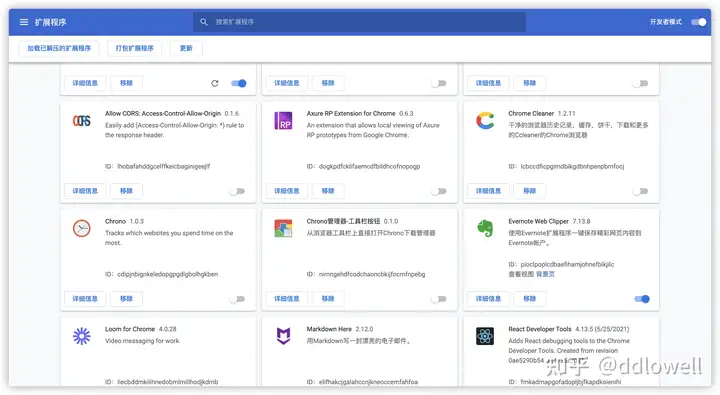Toggle developer mode switch
Image resolution: width=720 pixels, height=395 pixels.
698,22
